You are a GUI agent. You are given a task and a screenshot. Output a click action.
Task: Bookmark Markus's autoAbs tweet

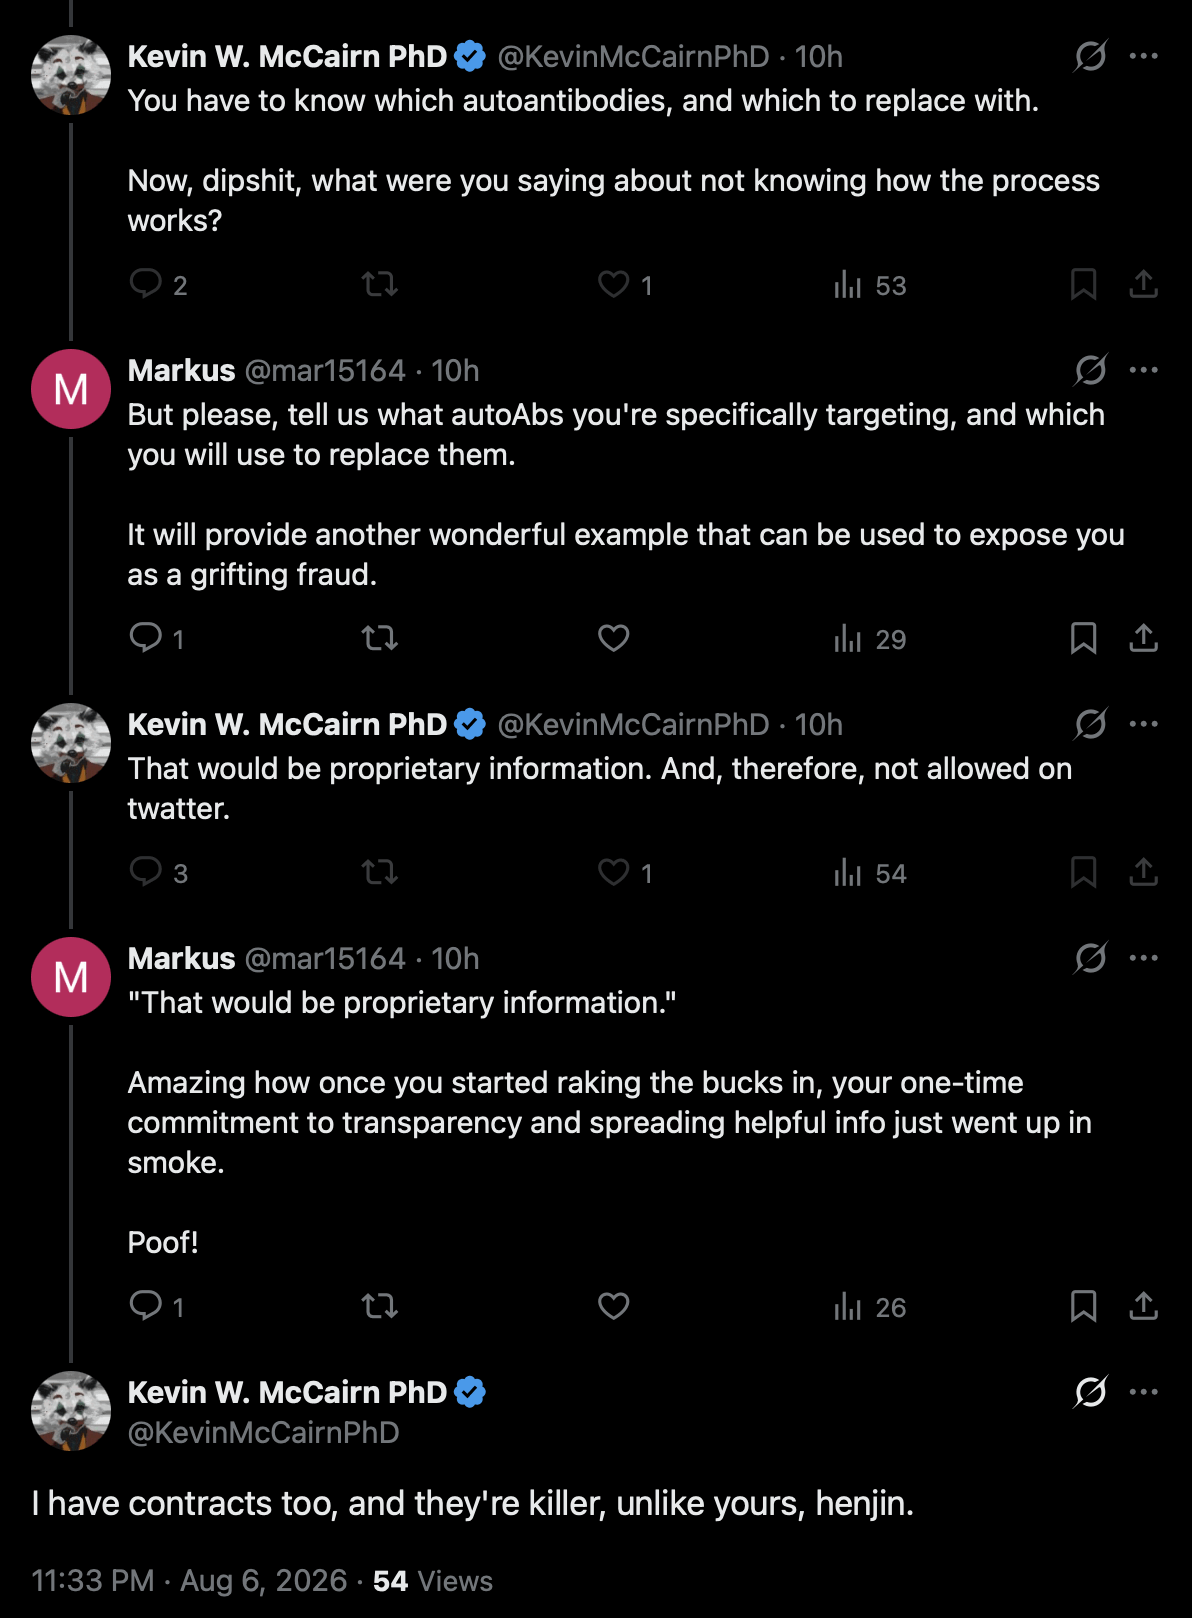pyautogui.click(x=1083, y=638)
